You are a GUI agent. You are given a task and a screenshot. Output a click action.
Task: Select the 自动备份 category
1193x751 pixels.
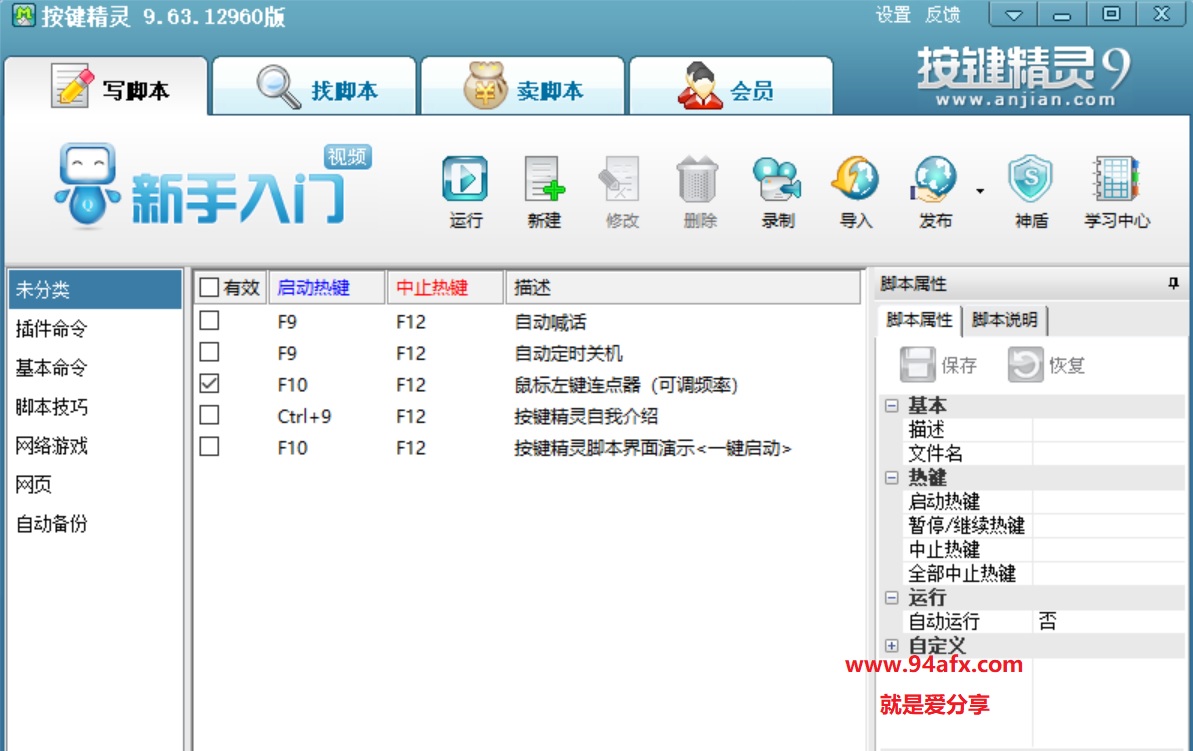[95, 523]
